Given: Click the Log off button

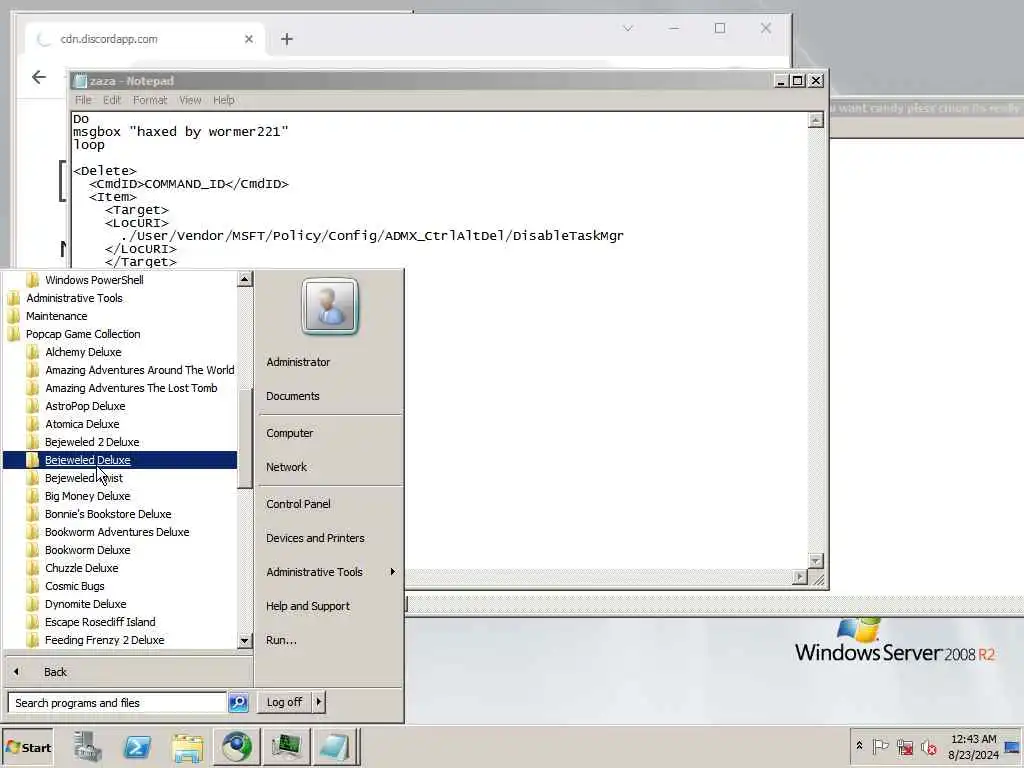Looking at the screenshot, I should click(x=284, y=702).
